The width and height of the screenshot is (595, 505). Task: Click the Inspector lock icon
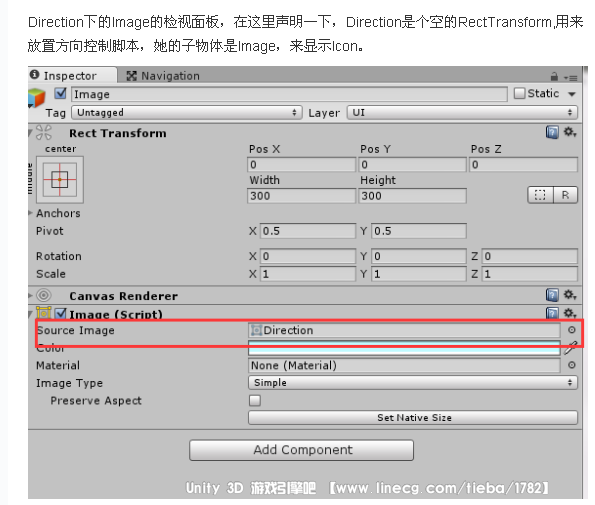tap(554, 77)
